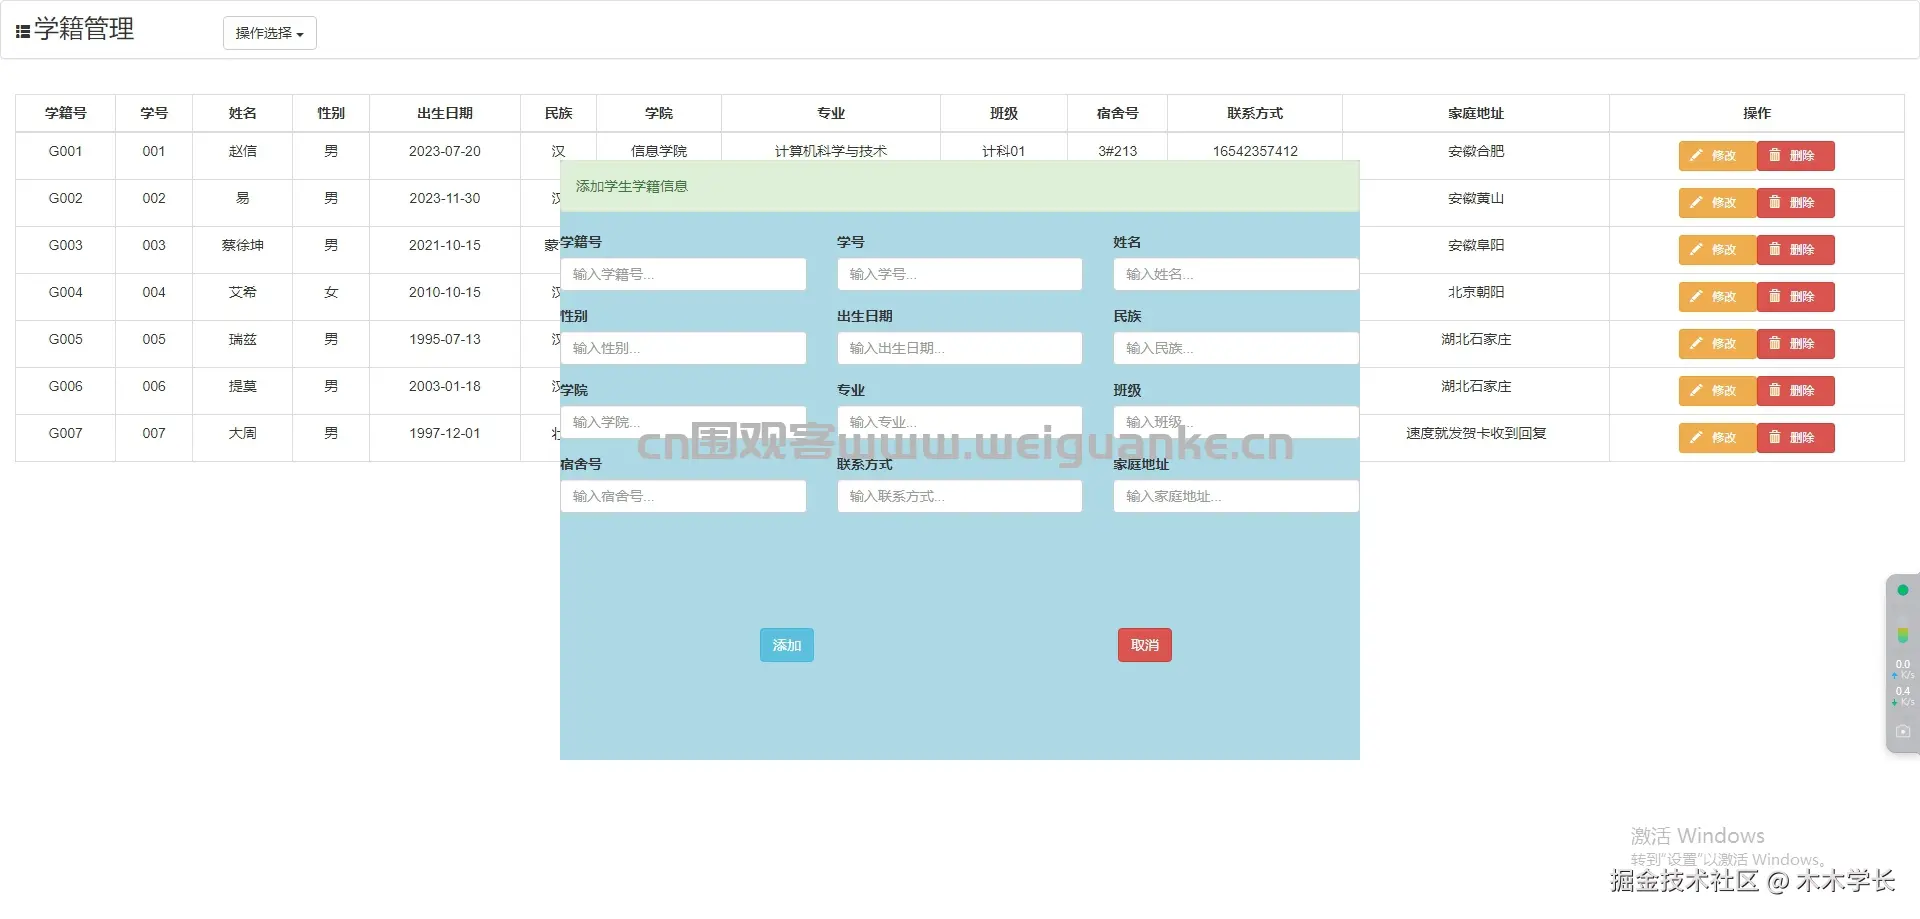This screenshot has width=1920, height=919.
Task: Click the green status dot in floating widget
Action: (1903, 590)
